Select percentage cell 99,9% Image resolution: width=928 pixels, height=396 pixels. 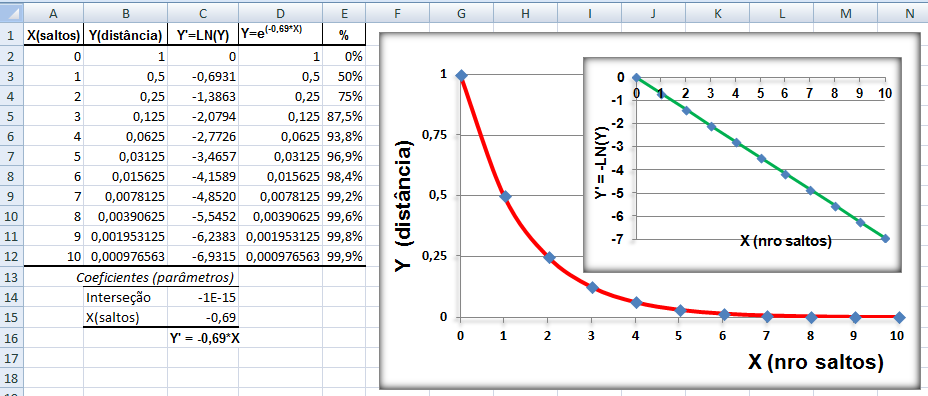[344, 257]
